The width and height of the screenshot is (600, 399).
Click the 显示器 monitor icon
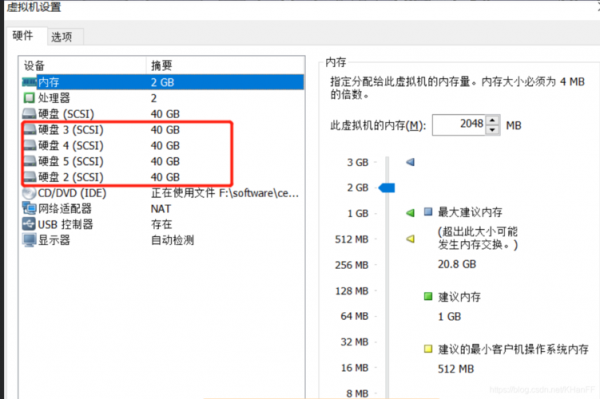click(x=29, y=240)
